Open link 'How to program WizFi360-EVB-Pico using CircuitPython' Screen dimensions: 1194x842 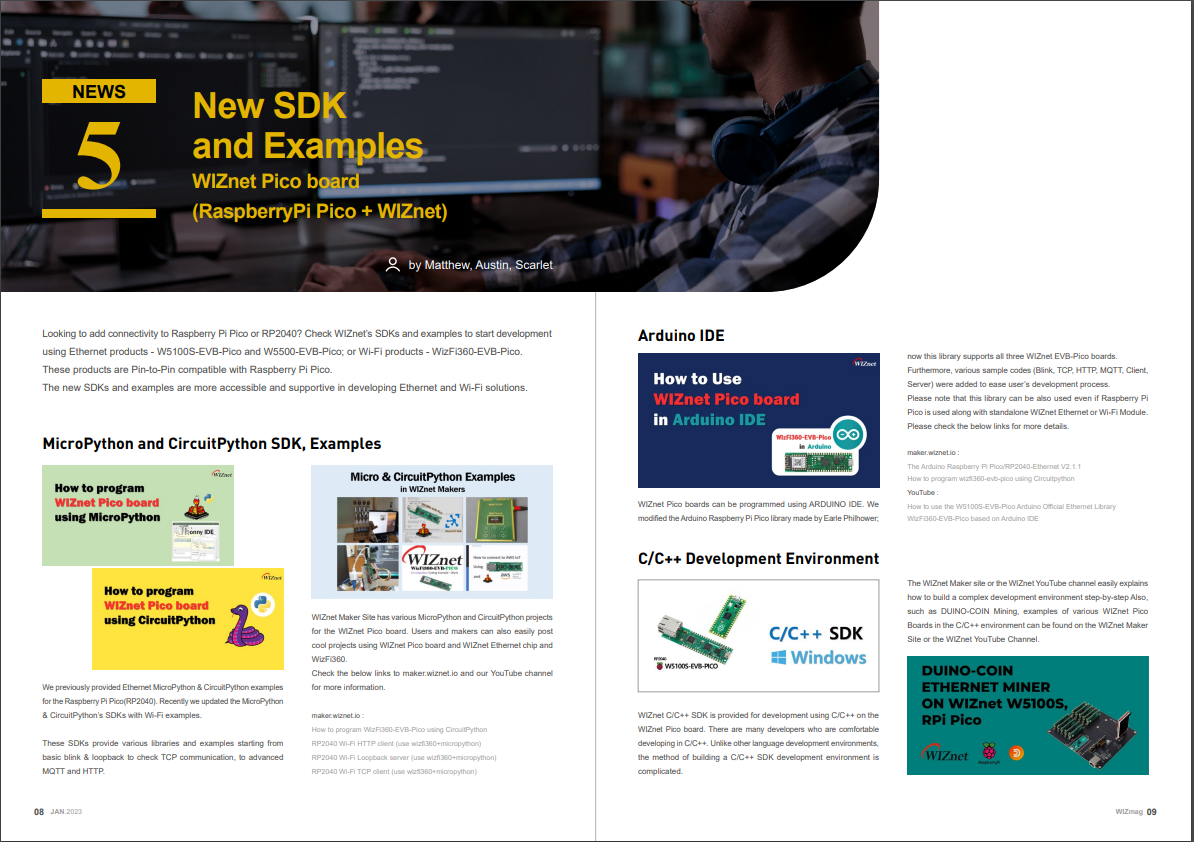click(399, 729)
